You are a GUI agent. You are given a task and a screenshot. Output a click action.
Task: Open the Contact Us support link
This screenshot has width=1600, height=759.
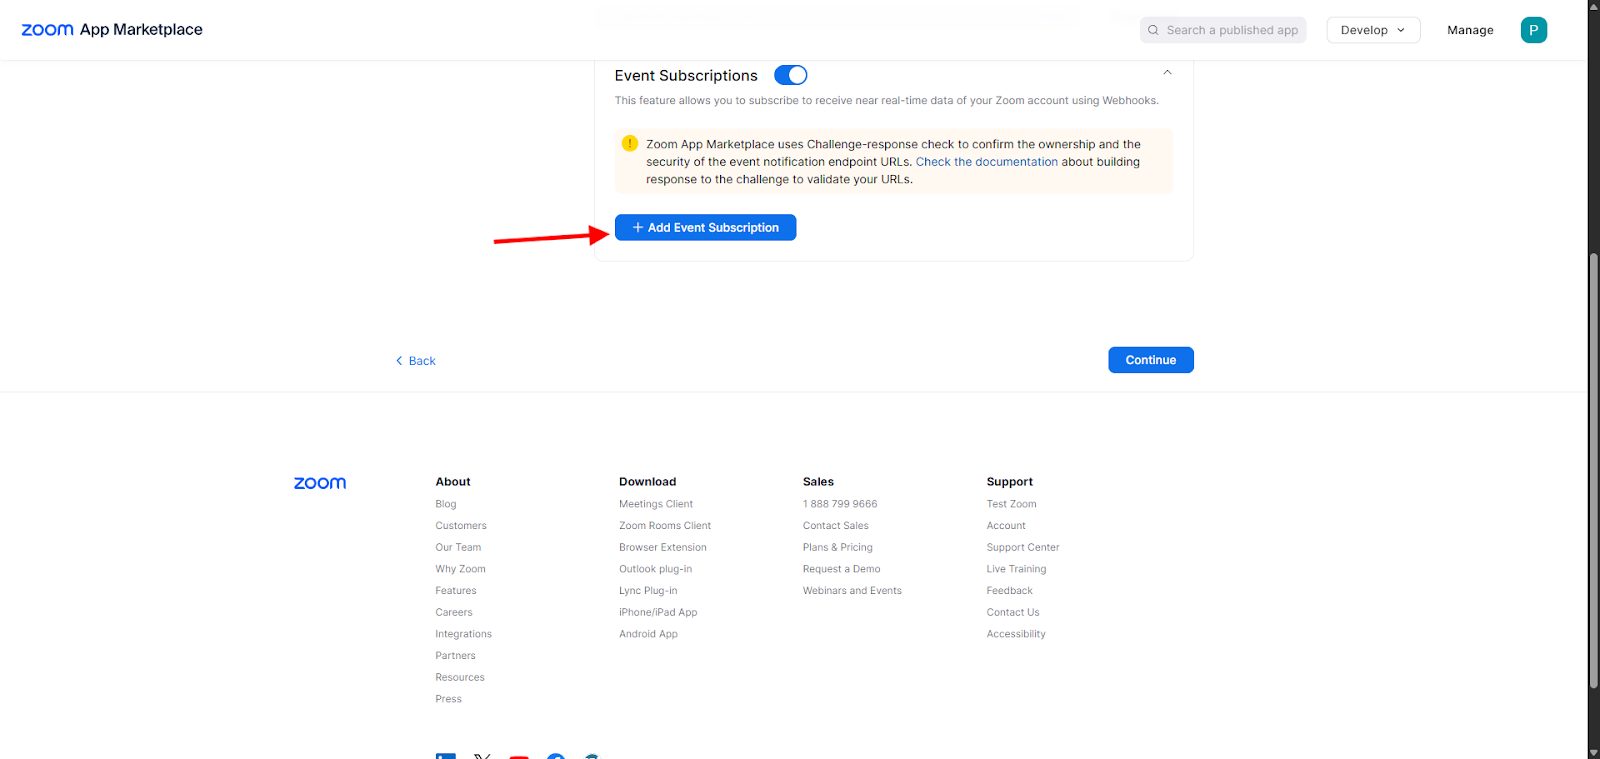1013,613
